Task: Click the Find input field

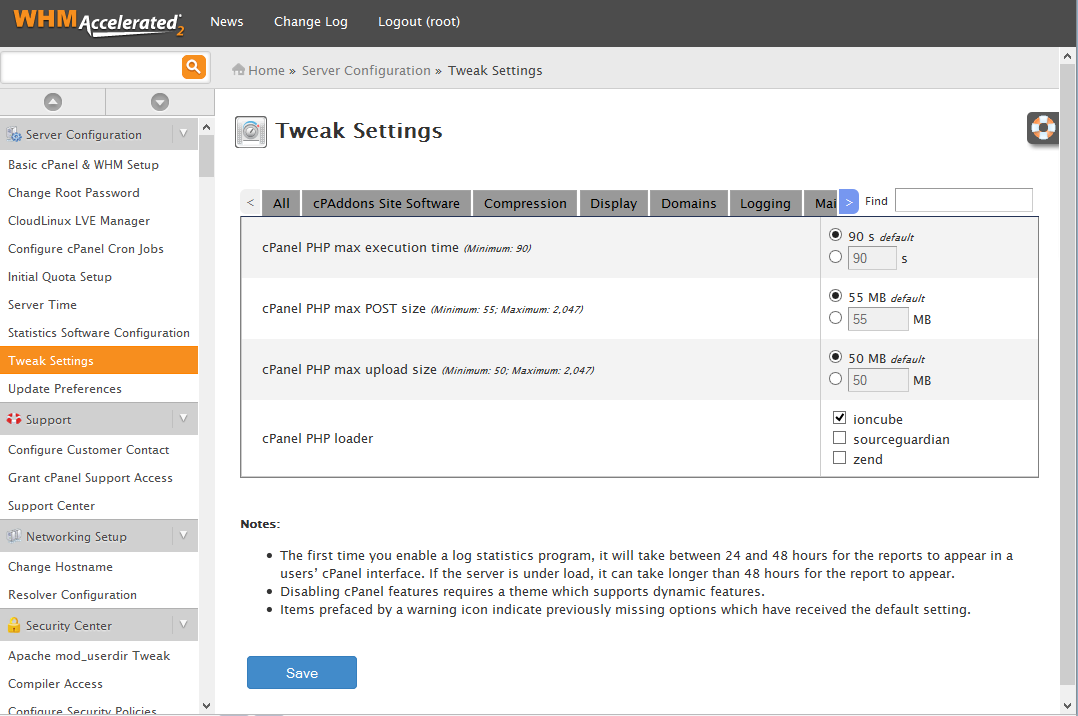Action: [963, 201]
